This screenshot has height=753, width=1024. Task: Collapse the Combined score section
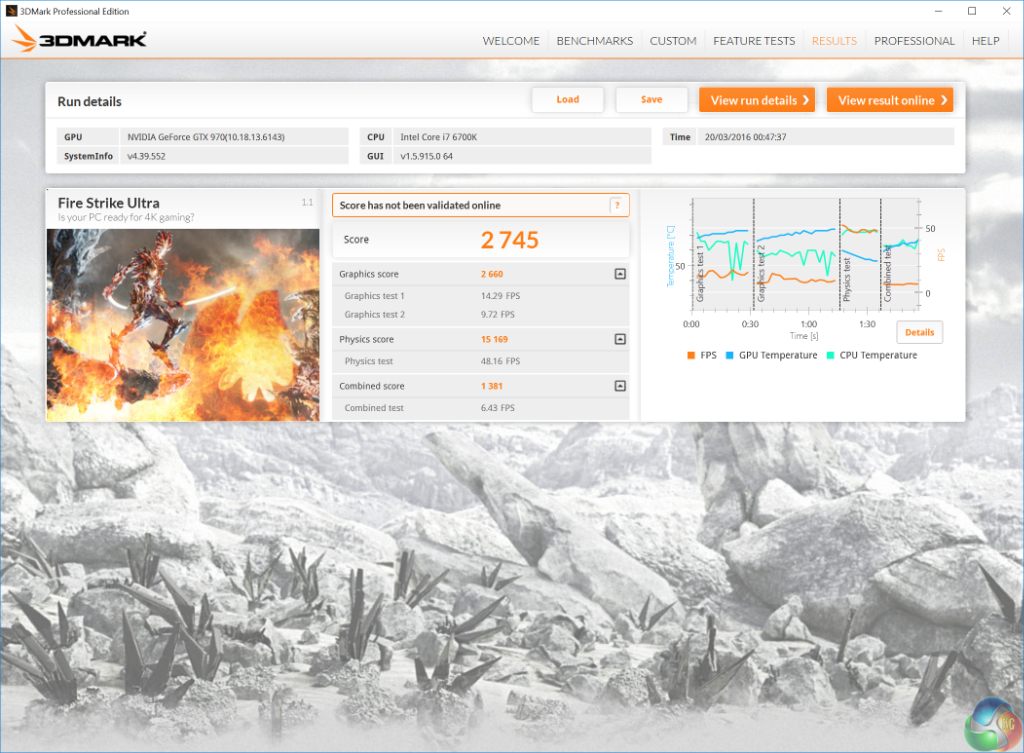pyautogui.click(x=620, y=386)
